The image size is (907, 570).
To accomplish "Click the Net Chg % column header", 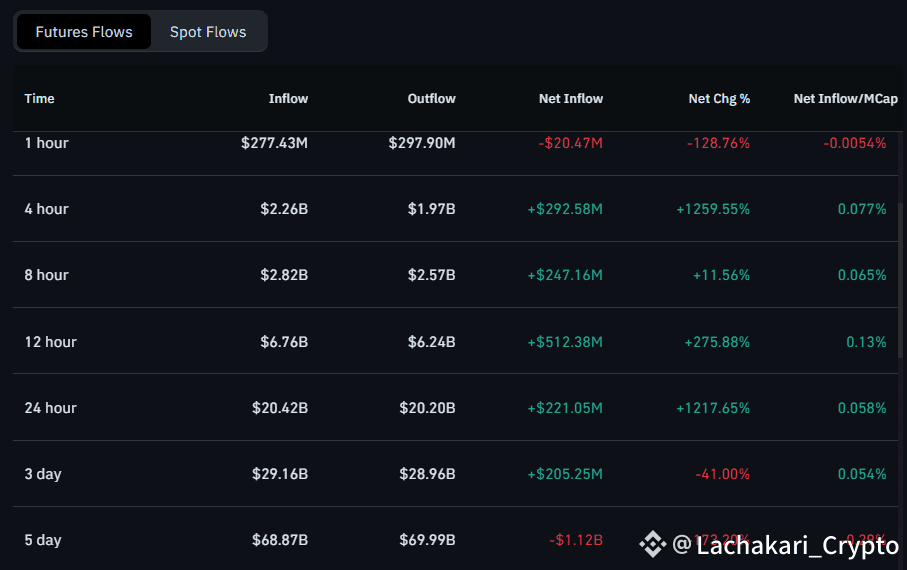I will click(719, 99).
